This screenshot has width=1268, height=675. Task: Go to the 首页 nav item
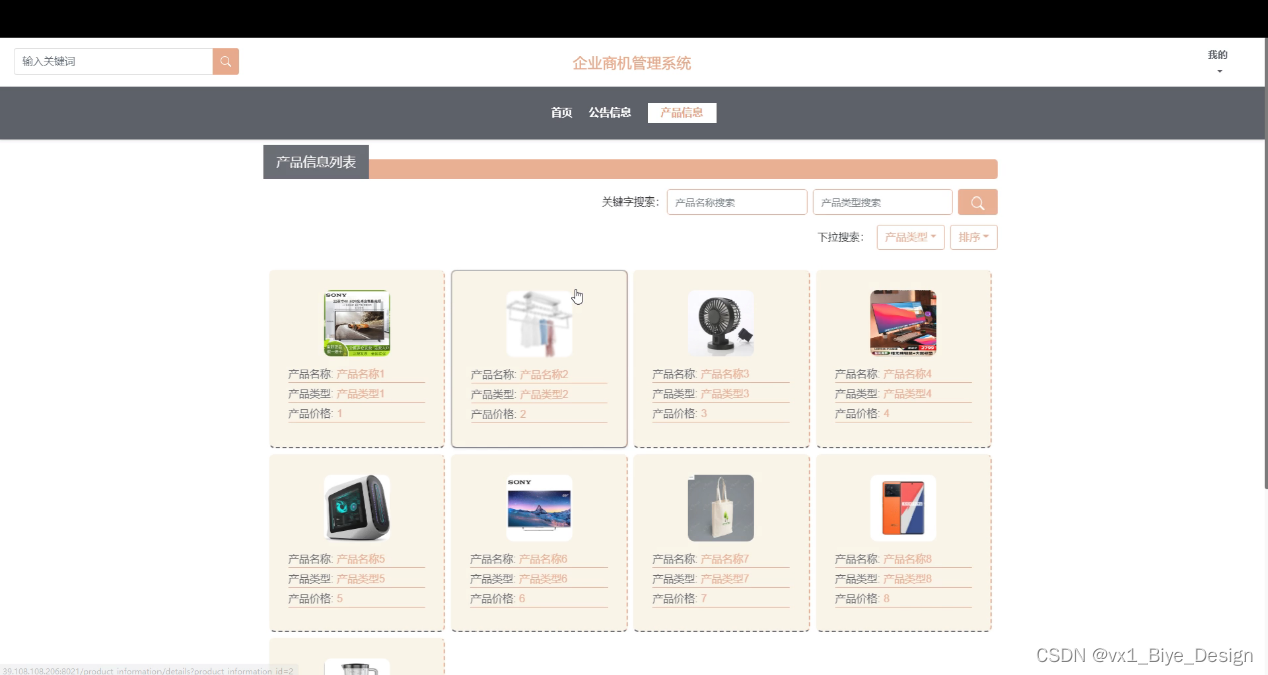point(561,113)
